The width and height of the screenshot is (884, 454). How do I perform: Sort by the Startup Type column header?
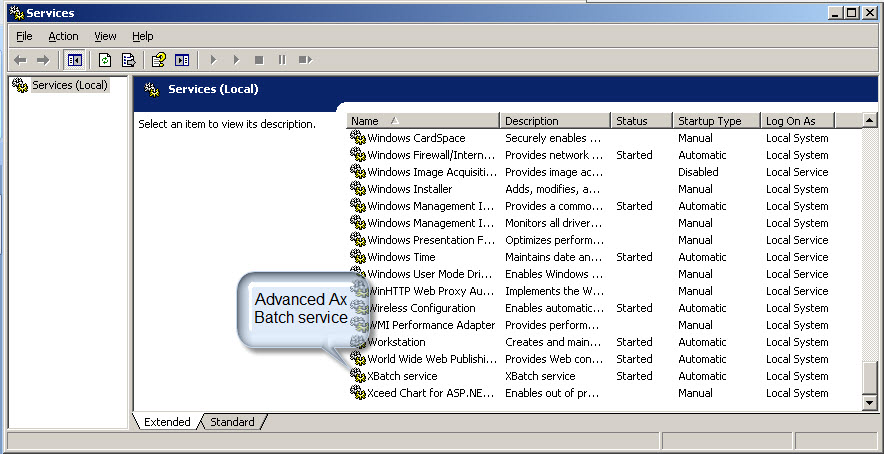click(x=715, y=121)
